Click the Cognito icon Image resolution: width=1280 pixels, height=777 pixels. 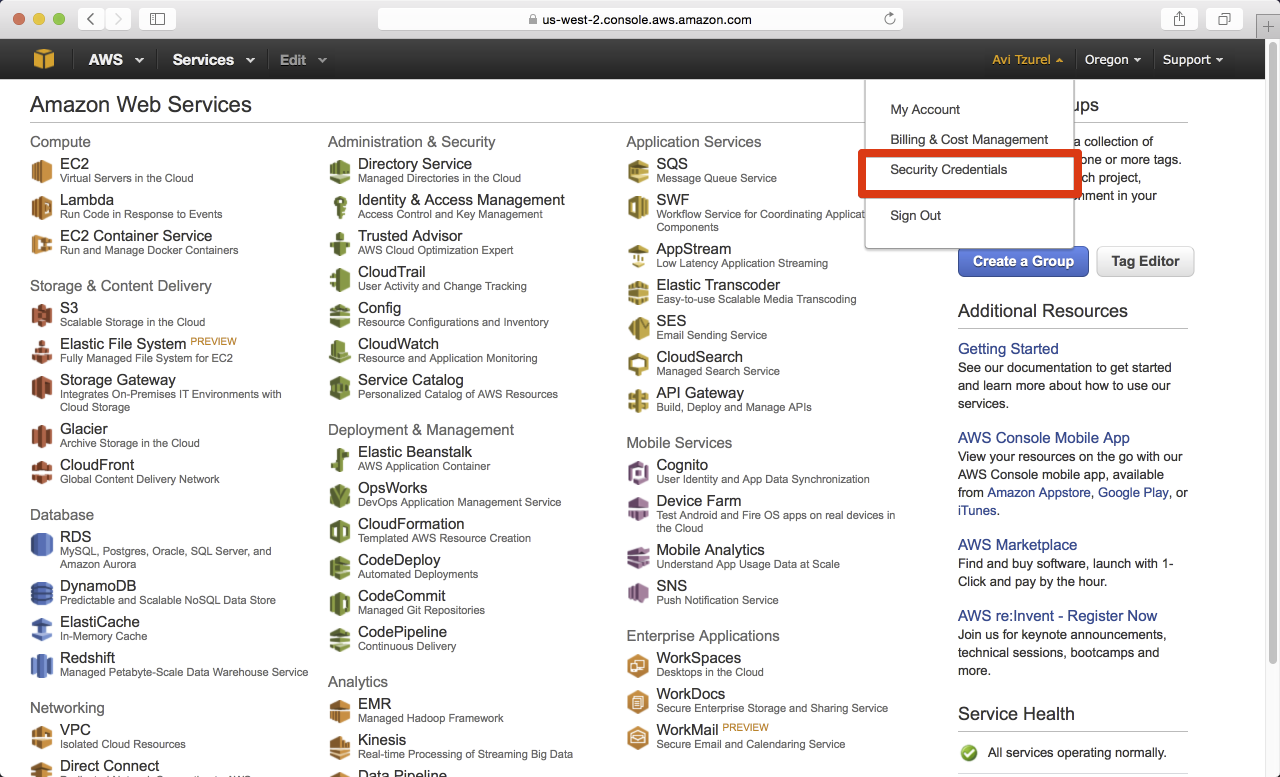tap(638, 473)
